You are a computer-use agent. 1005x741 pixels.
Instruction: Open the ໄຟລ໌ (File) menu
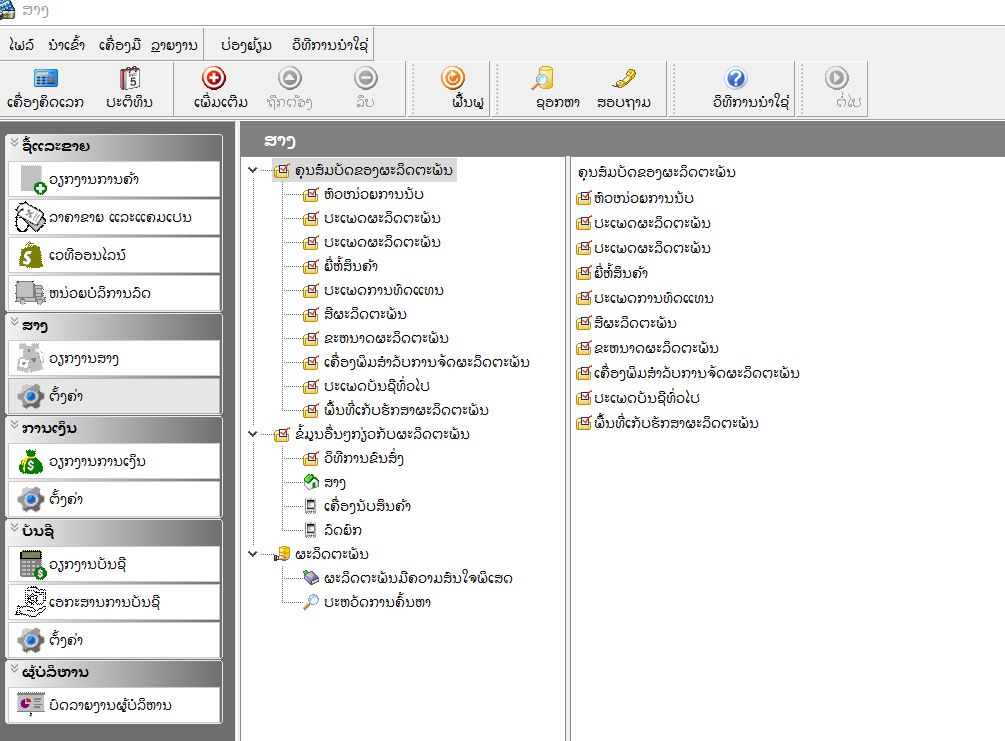(22, 45)
